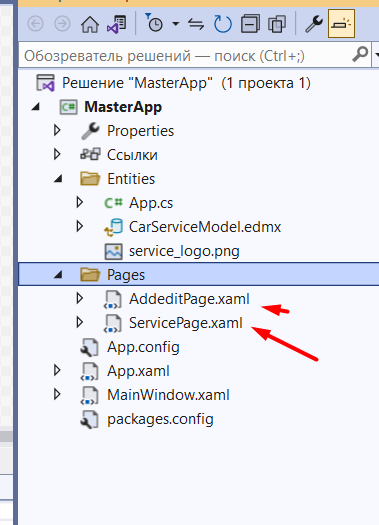Click the XAML icon beside MainWindow.xaml
Image resolution: width=379 pixels, height=525 pixels.
pos(90,396)
